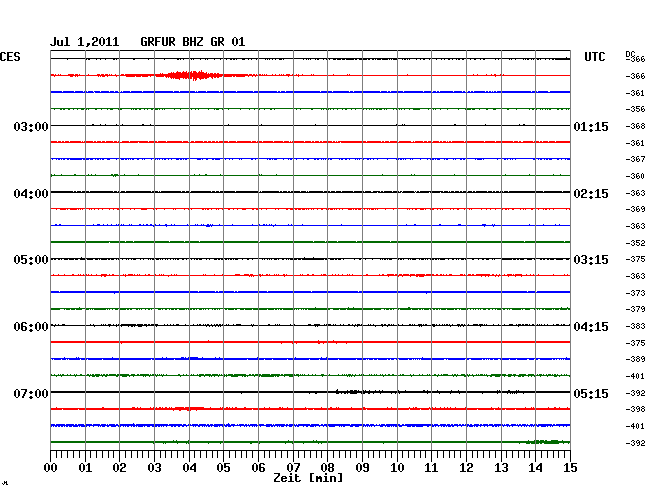The height and width of the screenshot is (494, 650).
Task: Click the "09" minute axis label
Action: pyautogui.click(x=362, y=467)
